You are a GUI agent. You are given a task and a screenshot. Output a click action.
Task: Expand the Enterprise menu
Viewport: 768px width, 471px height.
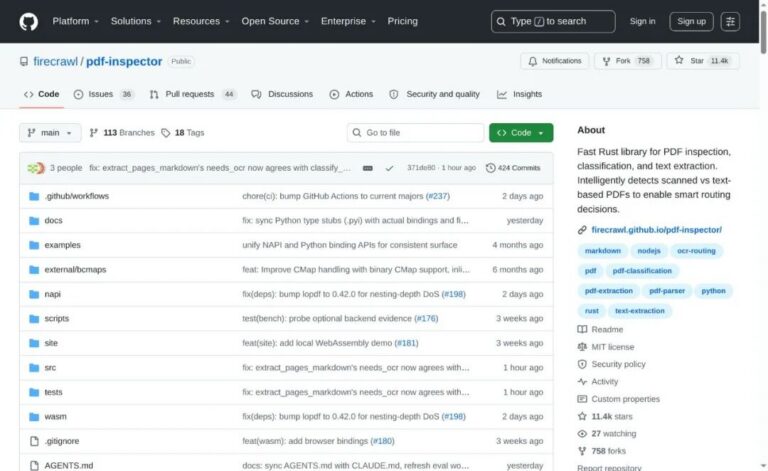(348, 22)
